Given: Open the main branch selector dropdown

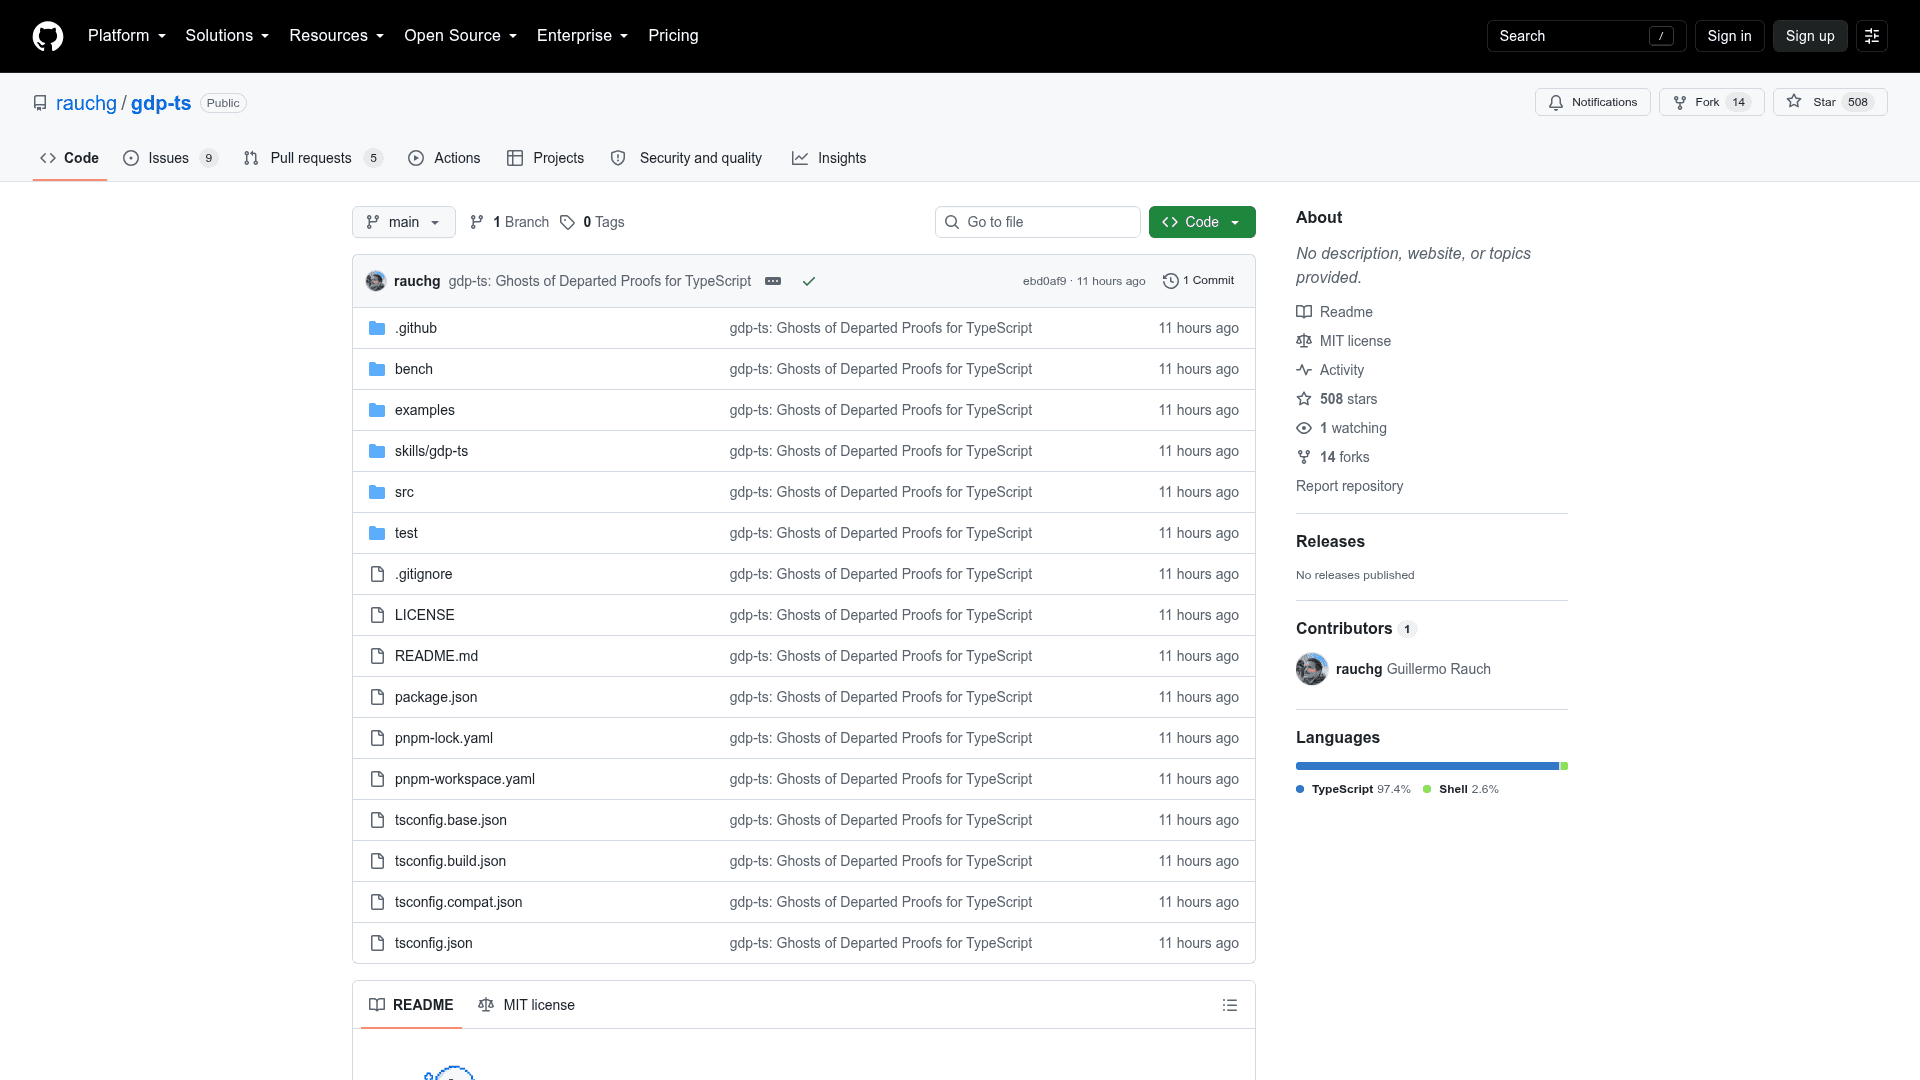Looking at the screenshot, I should (404, 222).
